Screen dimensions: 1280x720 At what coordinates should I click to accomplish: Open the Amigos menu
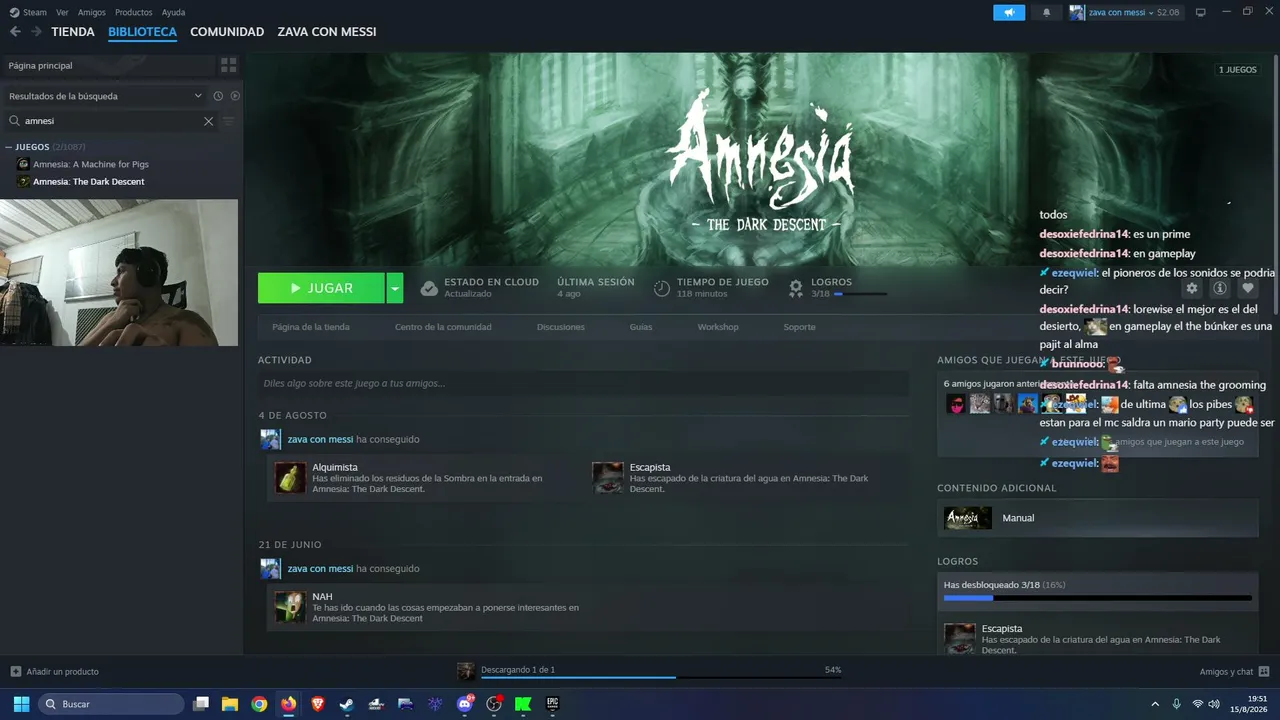92,12
